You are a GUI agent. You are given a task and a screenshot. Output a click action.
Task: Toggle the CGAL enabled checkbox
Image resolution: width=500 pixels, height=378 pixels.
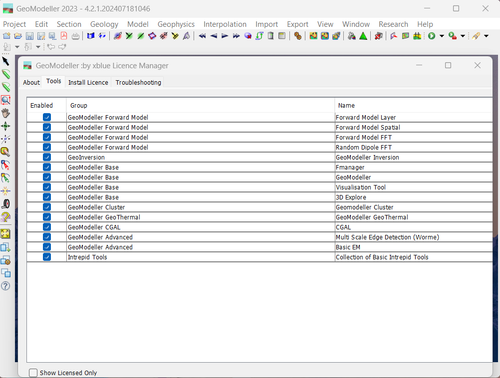47,227
